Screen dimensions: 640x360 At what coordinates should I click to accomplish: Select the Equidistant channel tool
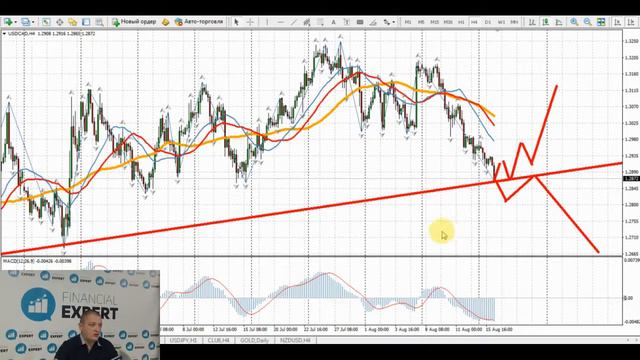(307, 22)
